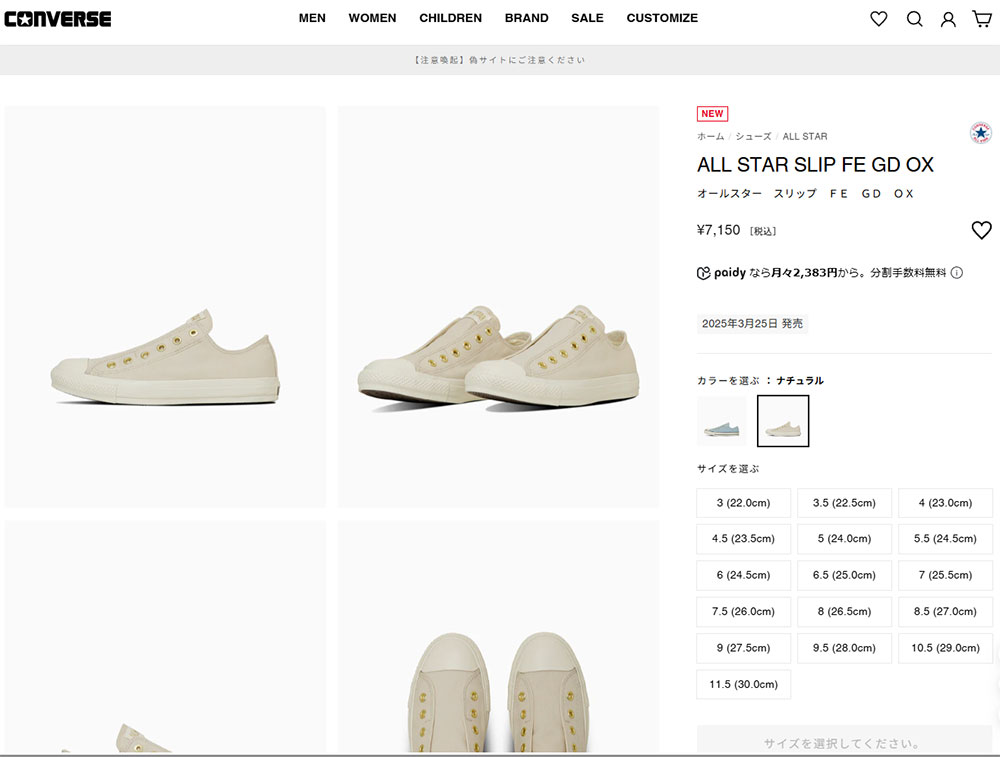Open the shopping cart icon

pos(982,18)
